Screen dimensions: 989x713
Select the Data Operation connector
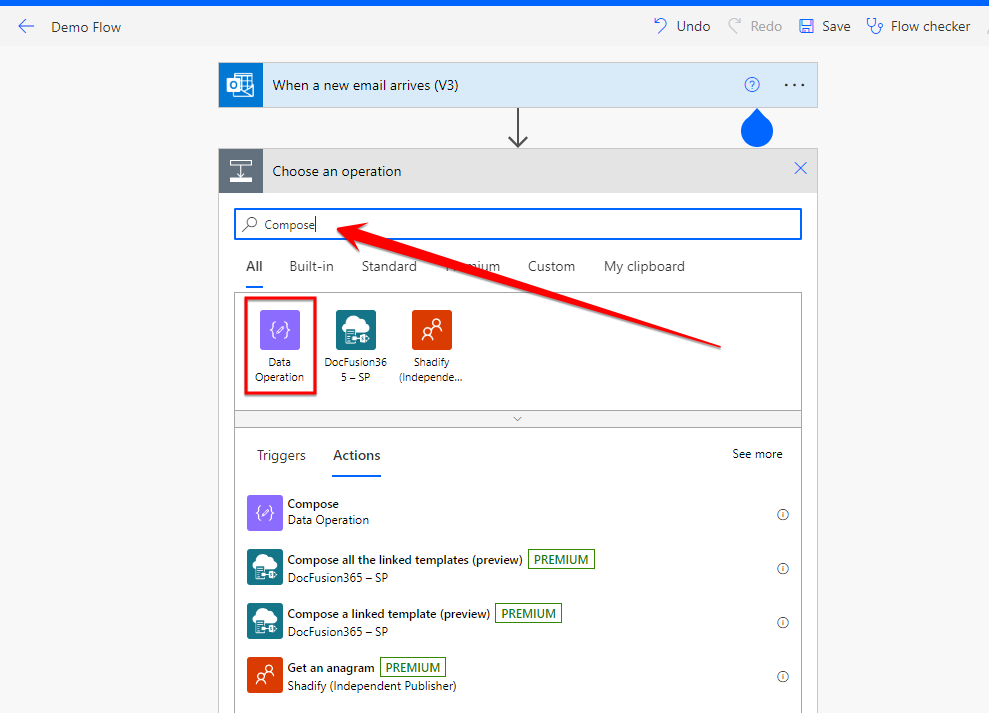(x=280, y=346)
